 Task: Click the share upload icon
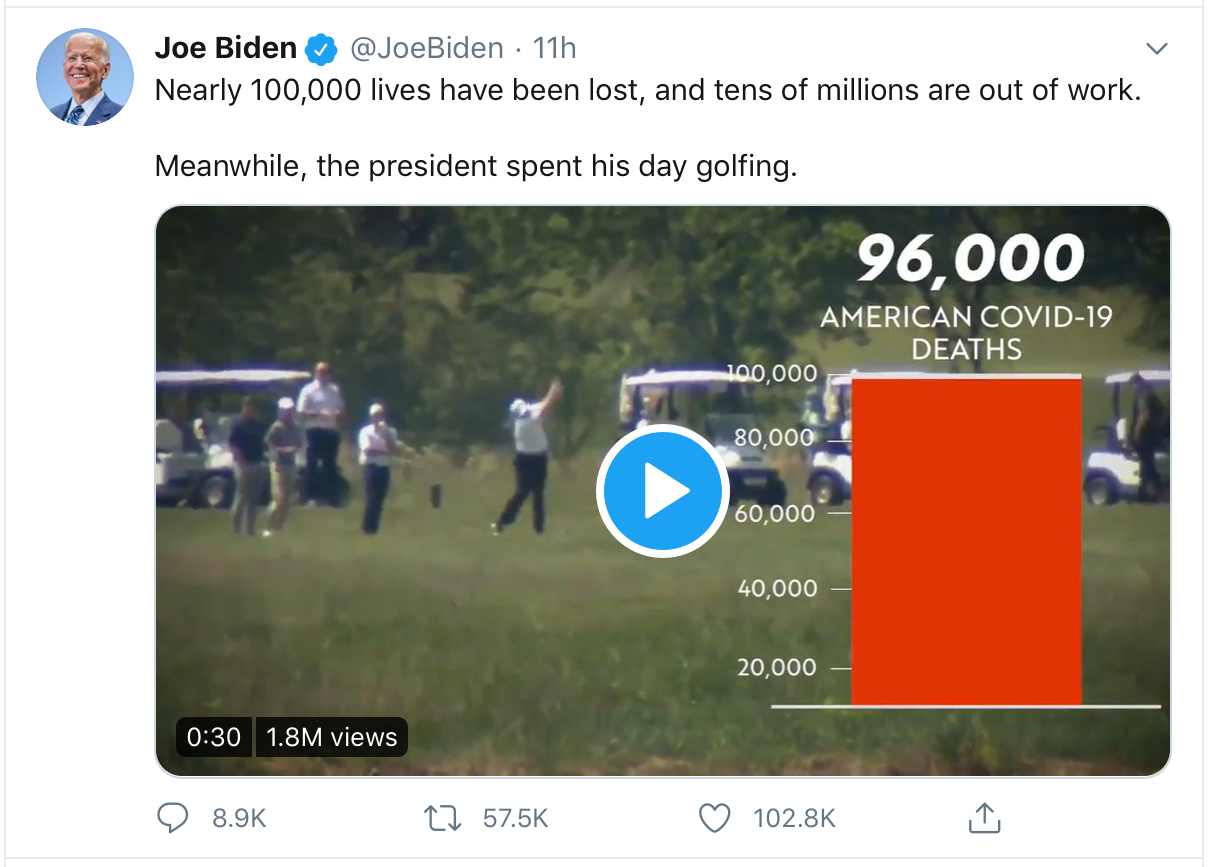point(984,818)
